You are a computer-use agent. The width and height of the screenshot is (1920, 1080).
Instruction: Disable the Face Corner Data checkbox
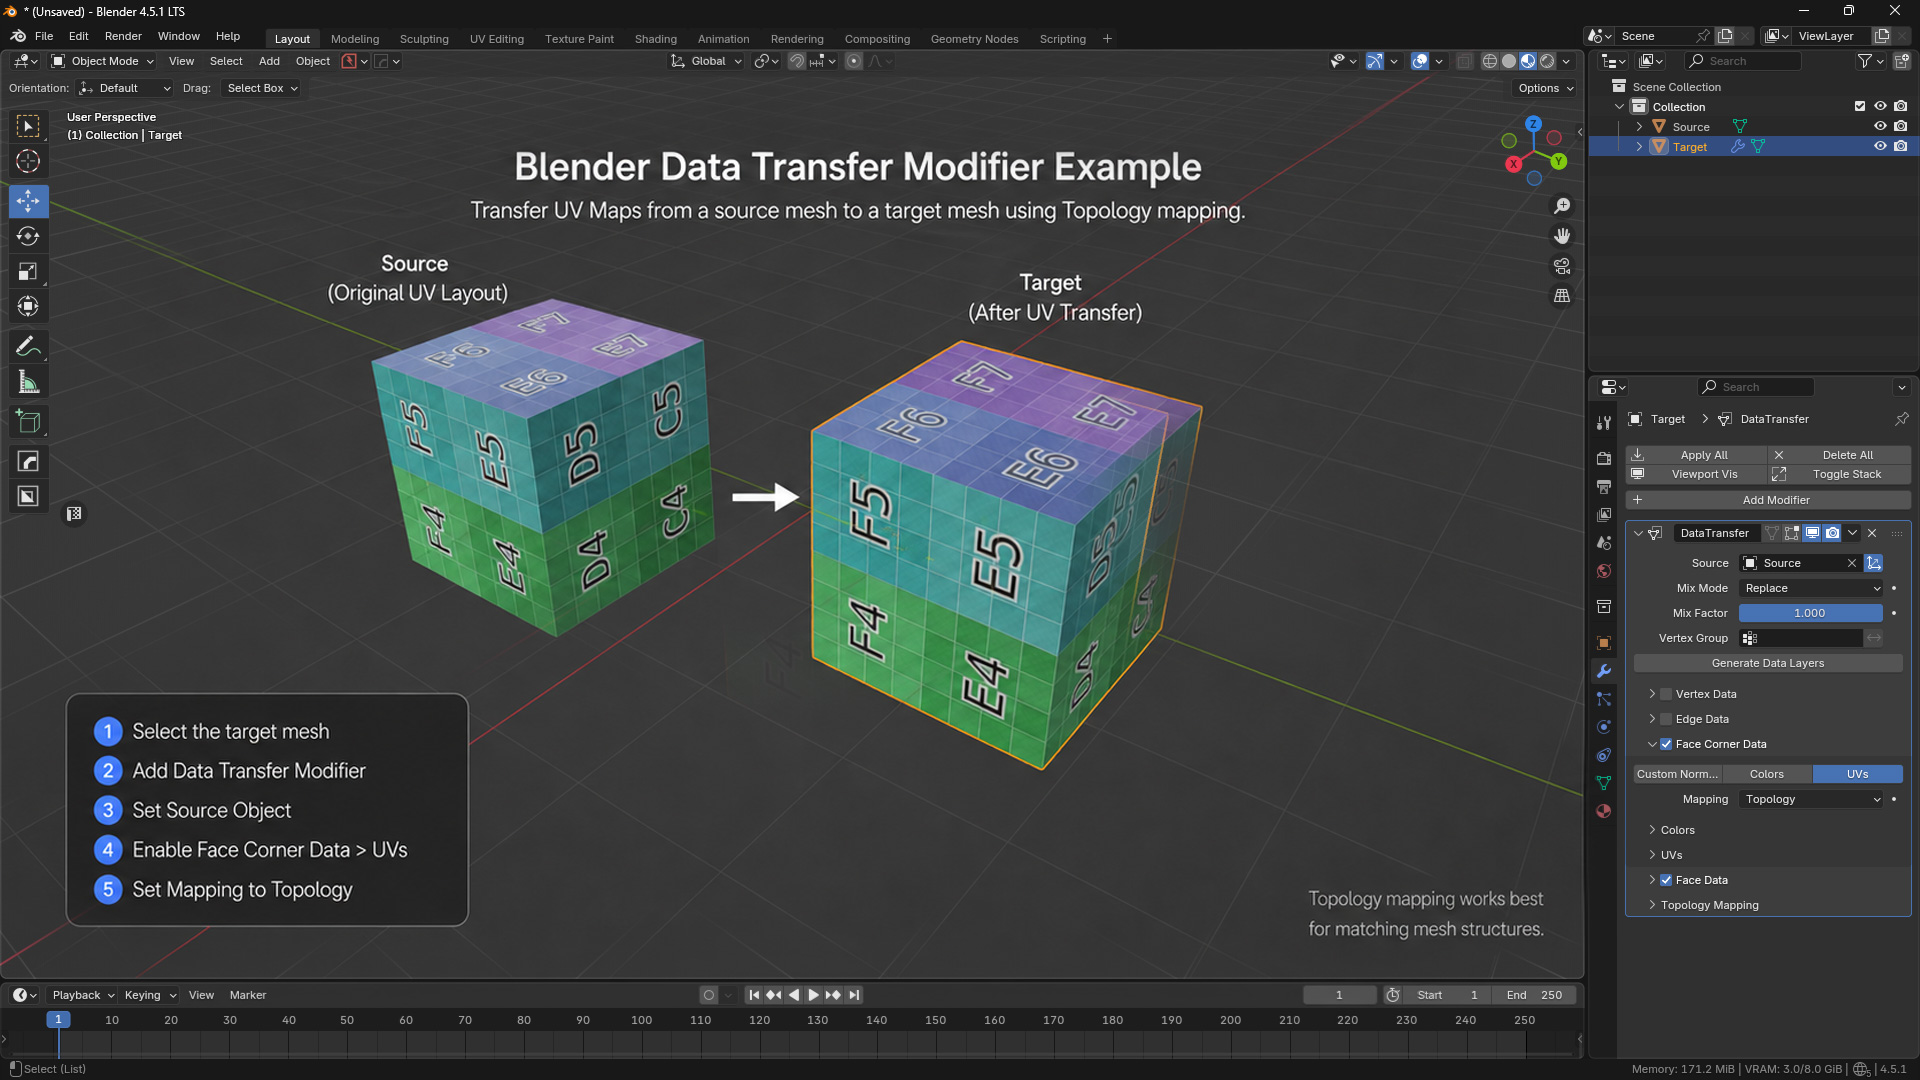pos(1666,744)
